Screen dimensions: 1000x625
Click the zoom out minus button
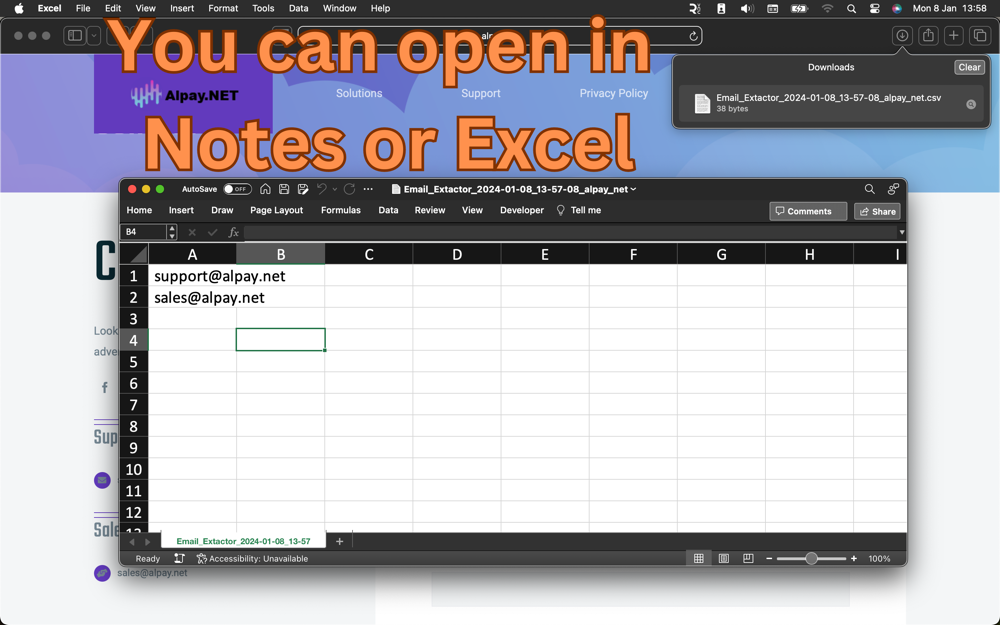coord(769,558)
